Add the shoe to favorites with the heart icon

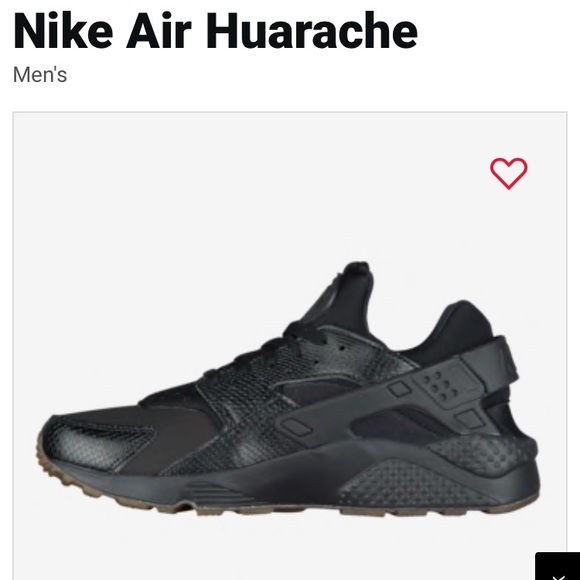click(509, 173)
